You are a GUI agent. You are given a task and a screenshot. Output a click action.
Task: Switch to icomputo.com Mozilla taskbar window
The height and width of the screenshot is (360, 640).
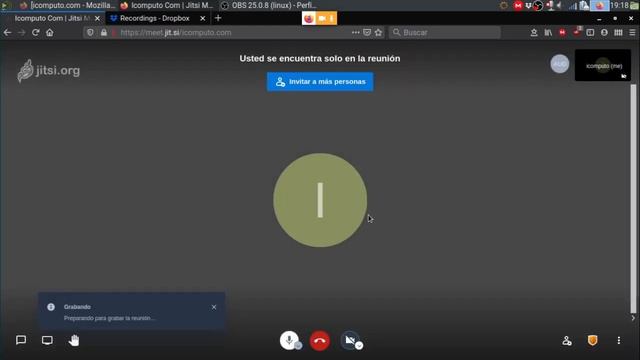68,5
